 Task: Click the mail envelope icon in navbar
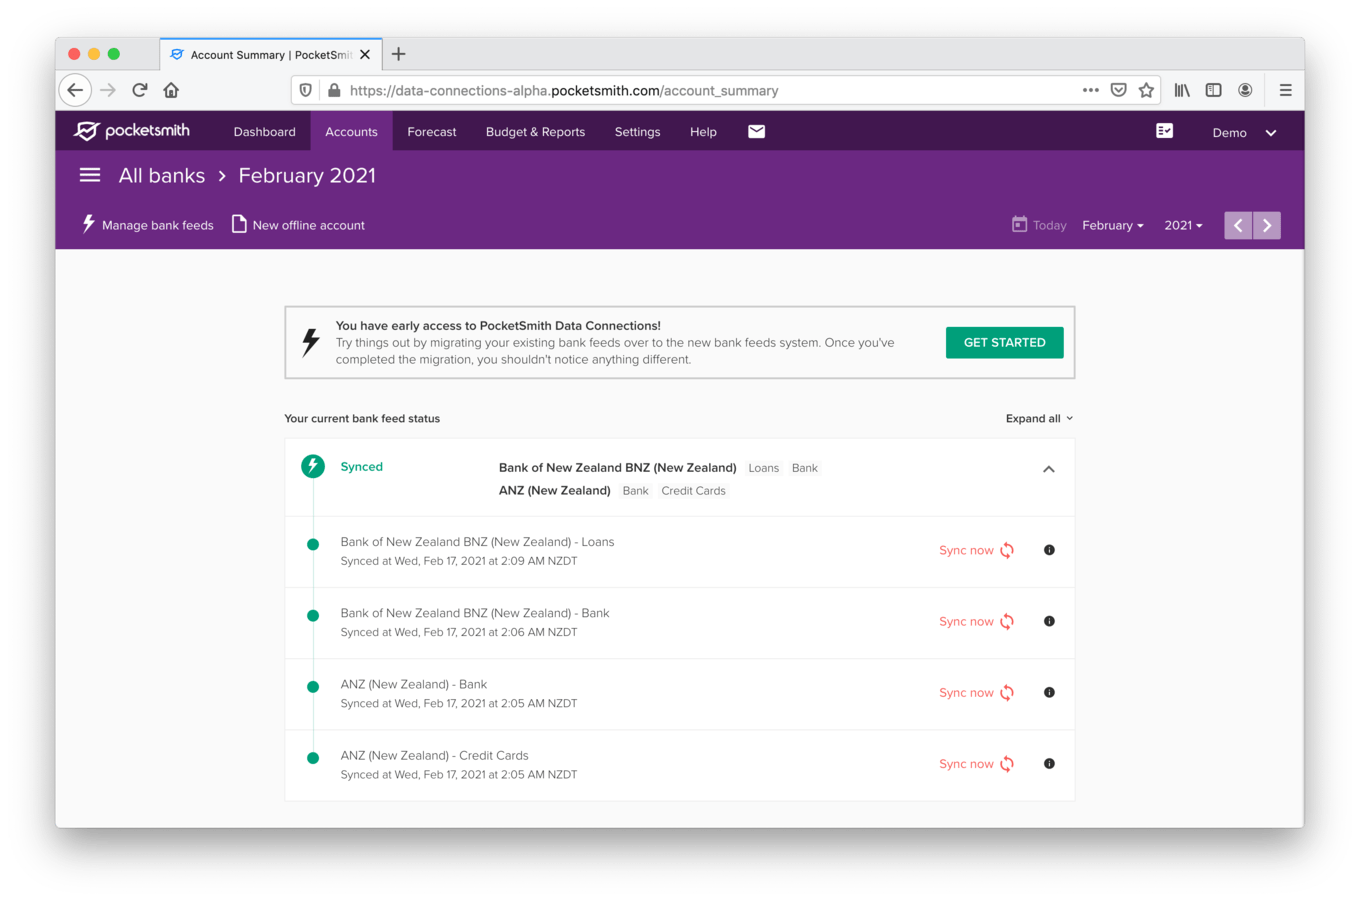tap(756, 132)
